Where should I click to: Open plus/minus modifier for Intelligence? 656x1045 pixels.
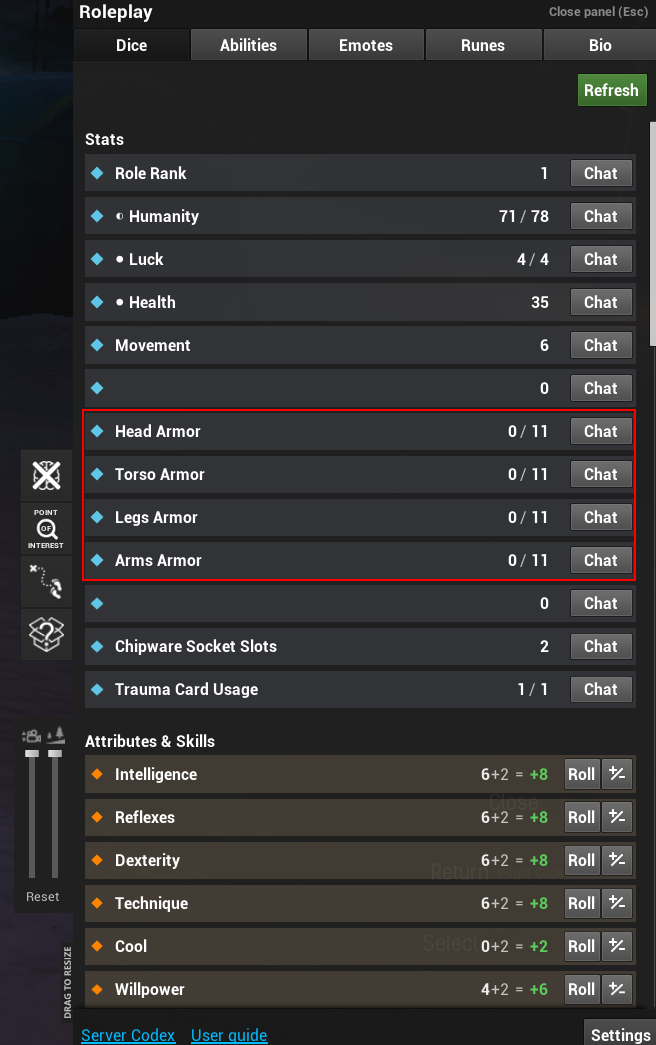tap(617, 774)
